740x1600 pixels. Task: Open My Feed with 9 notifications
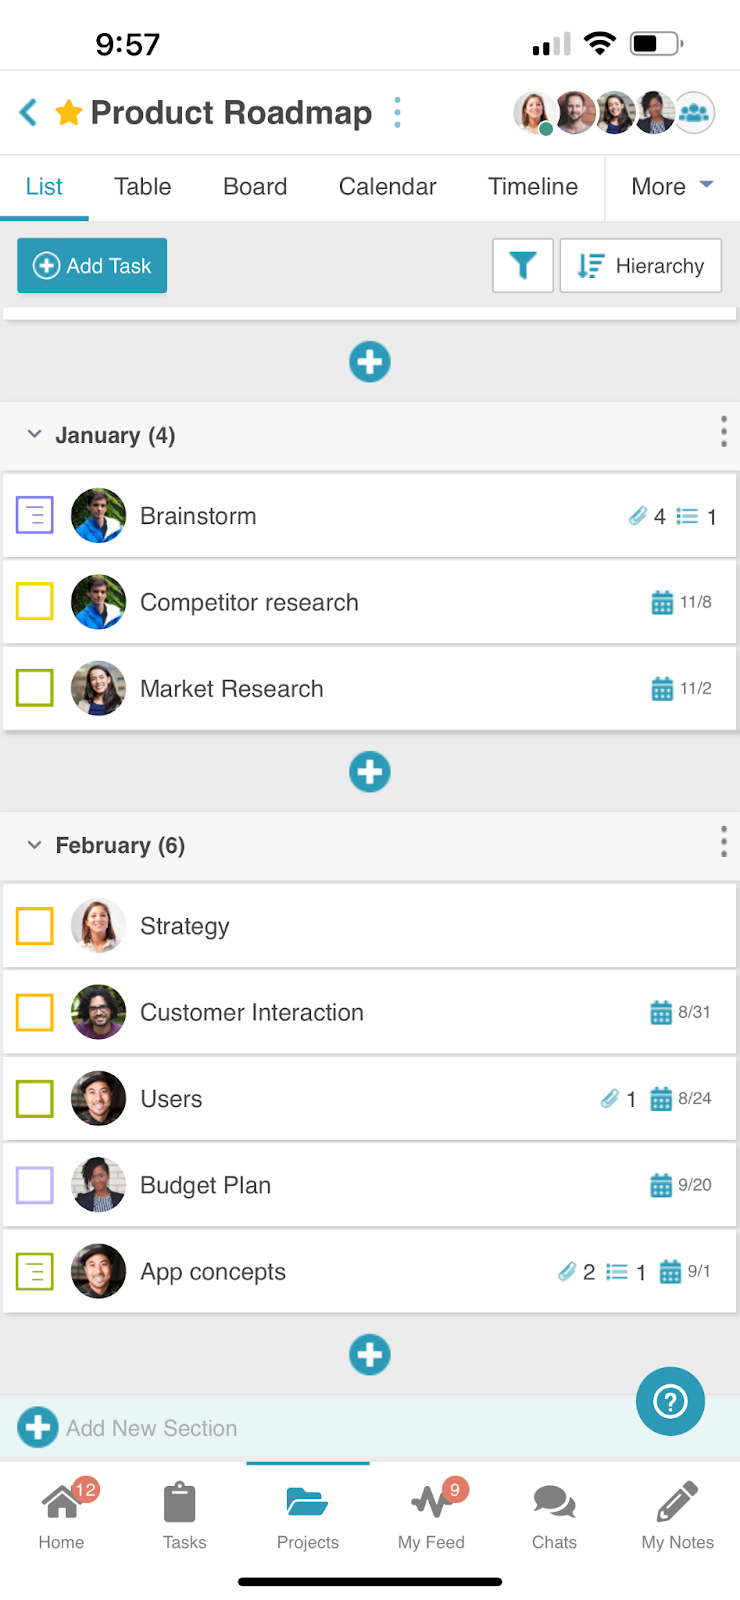pos(432,1516)
